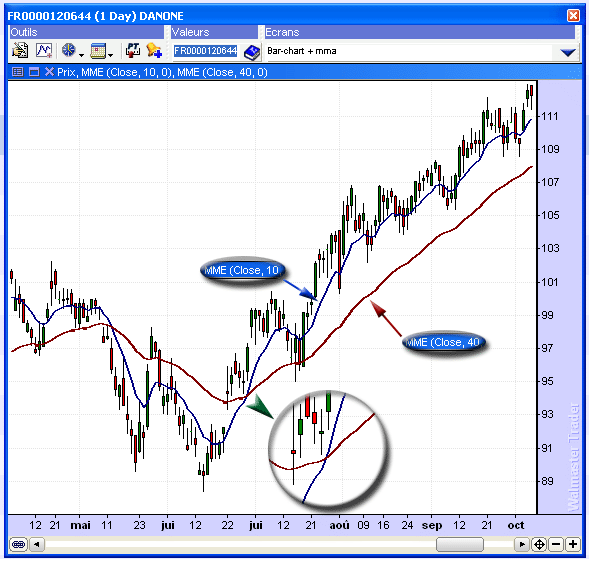Zoom in with the plus button
The width and height of the screenshot is (589, 561).
573,544
